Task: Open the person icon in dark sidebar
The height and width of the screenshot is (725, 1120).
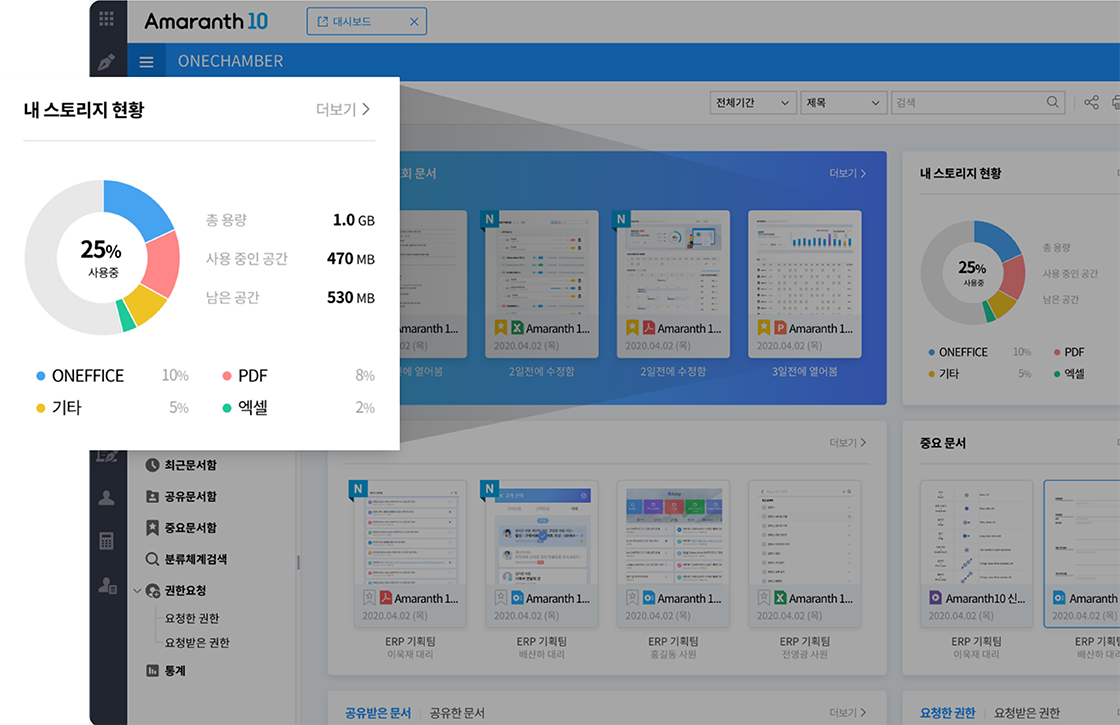Action: [106, 498]
